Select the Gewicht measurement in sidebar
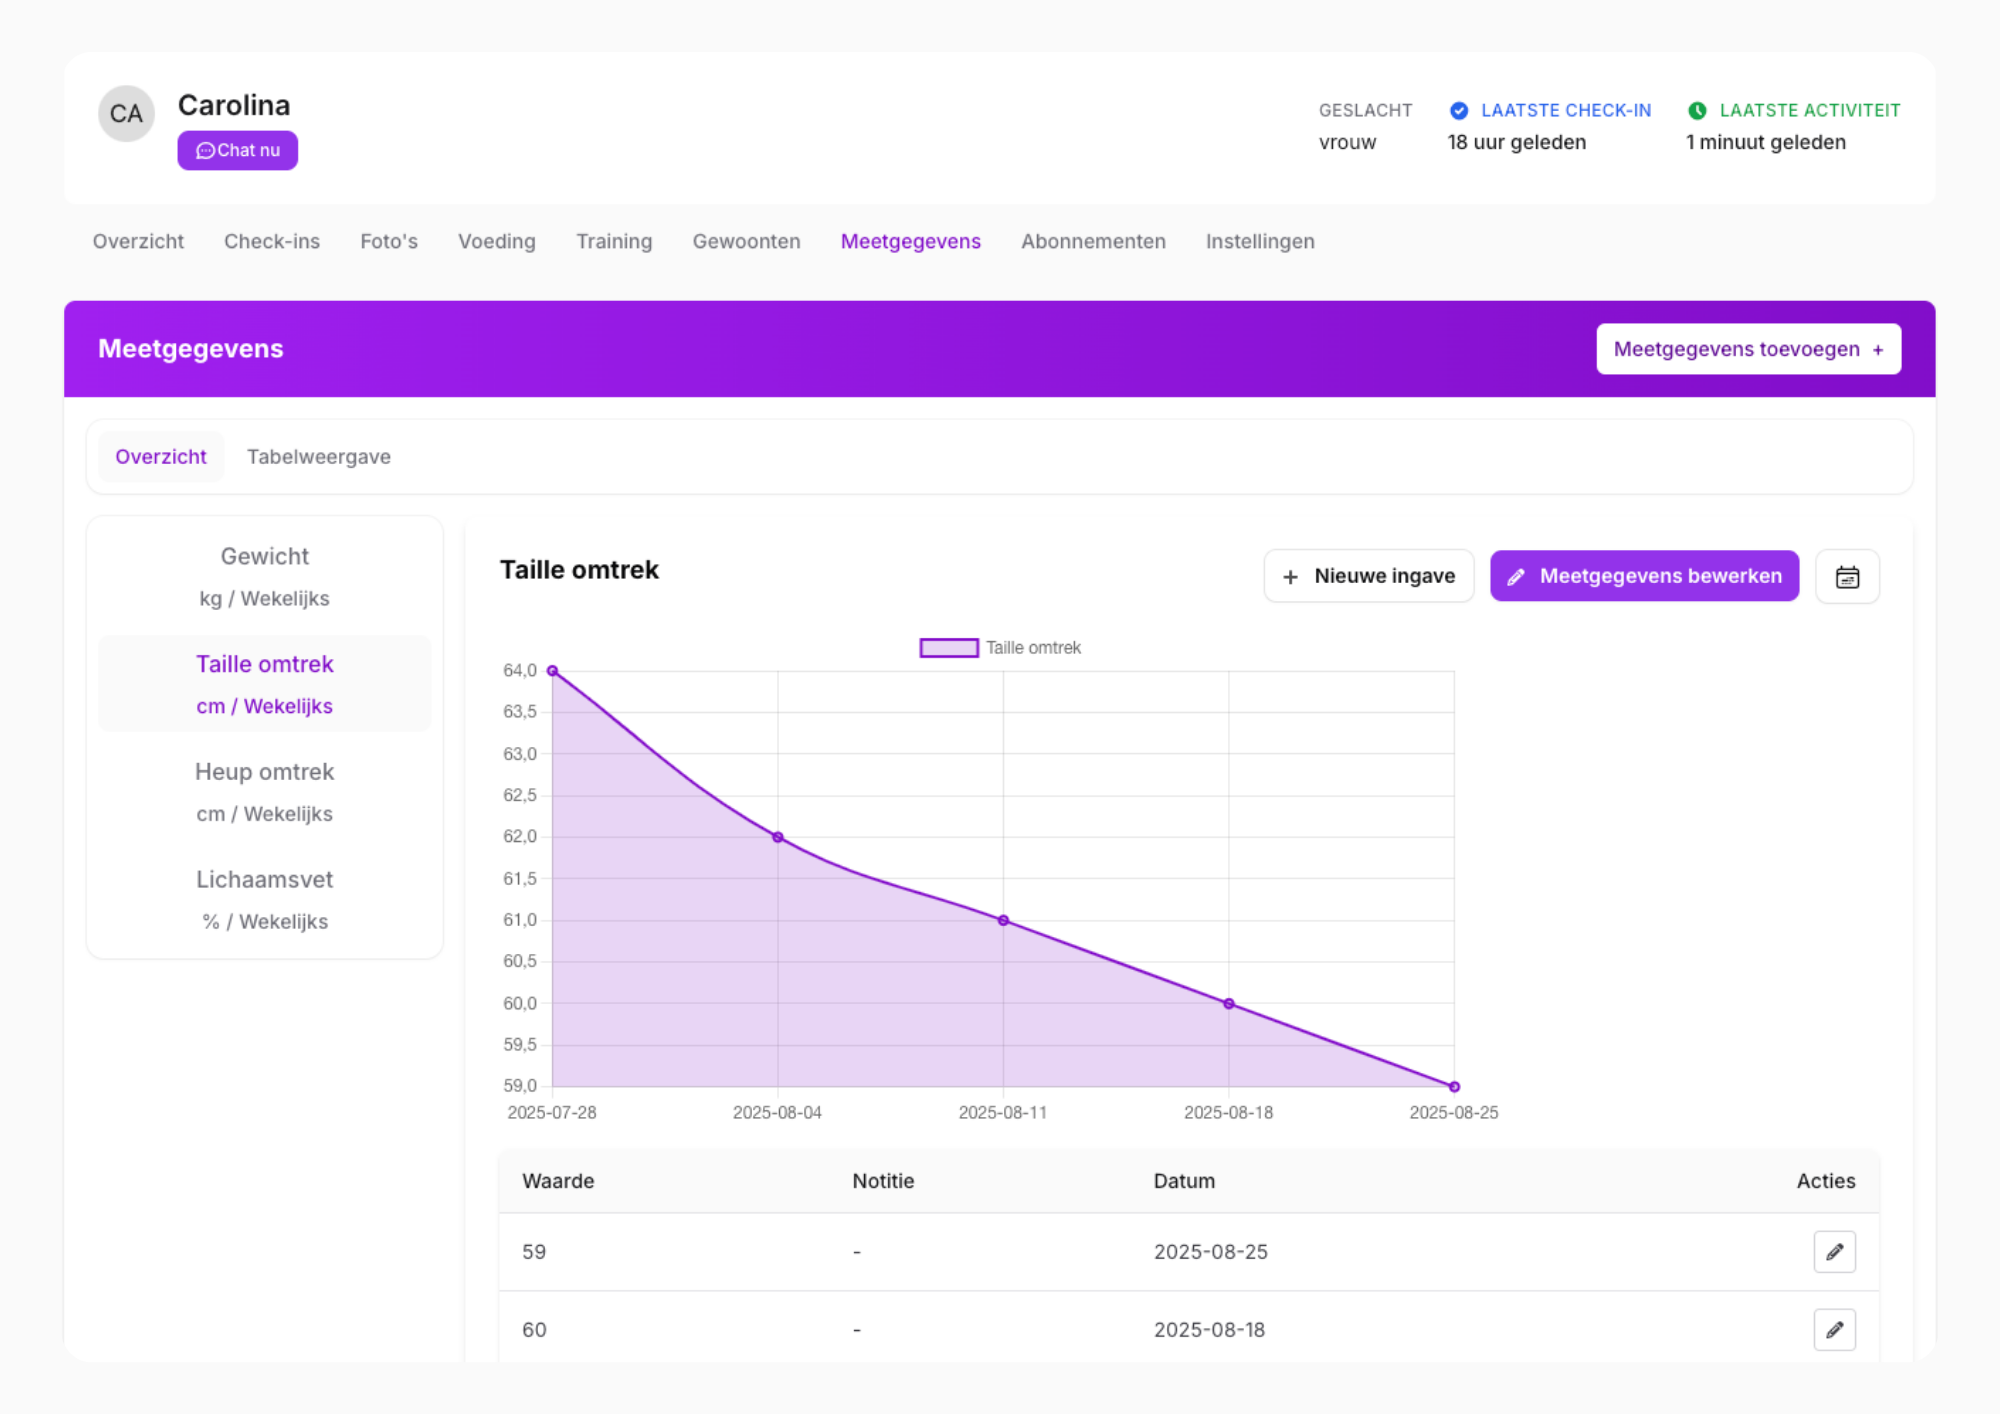 point(264,576)
